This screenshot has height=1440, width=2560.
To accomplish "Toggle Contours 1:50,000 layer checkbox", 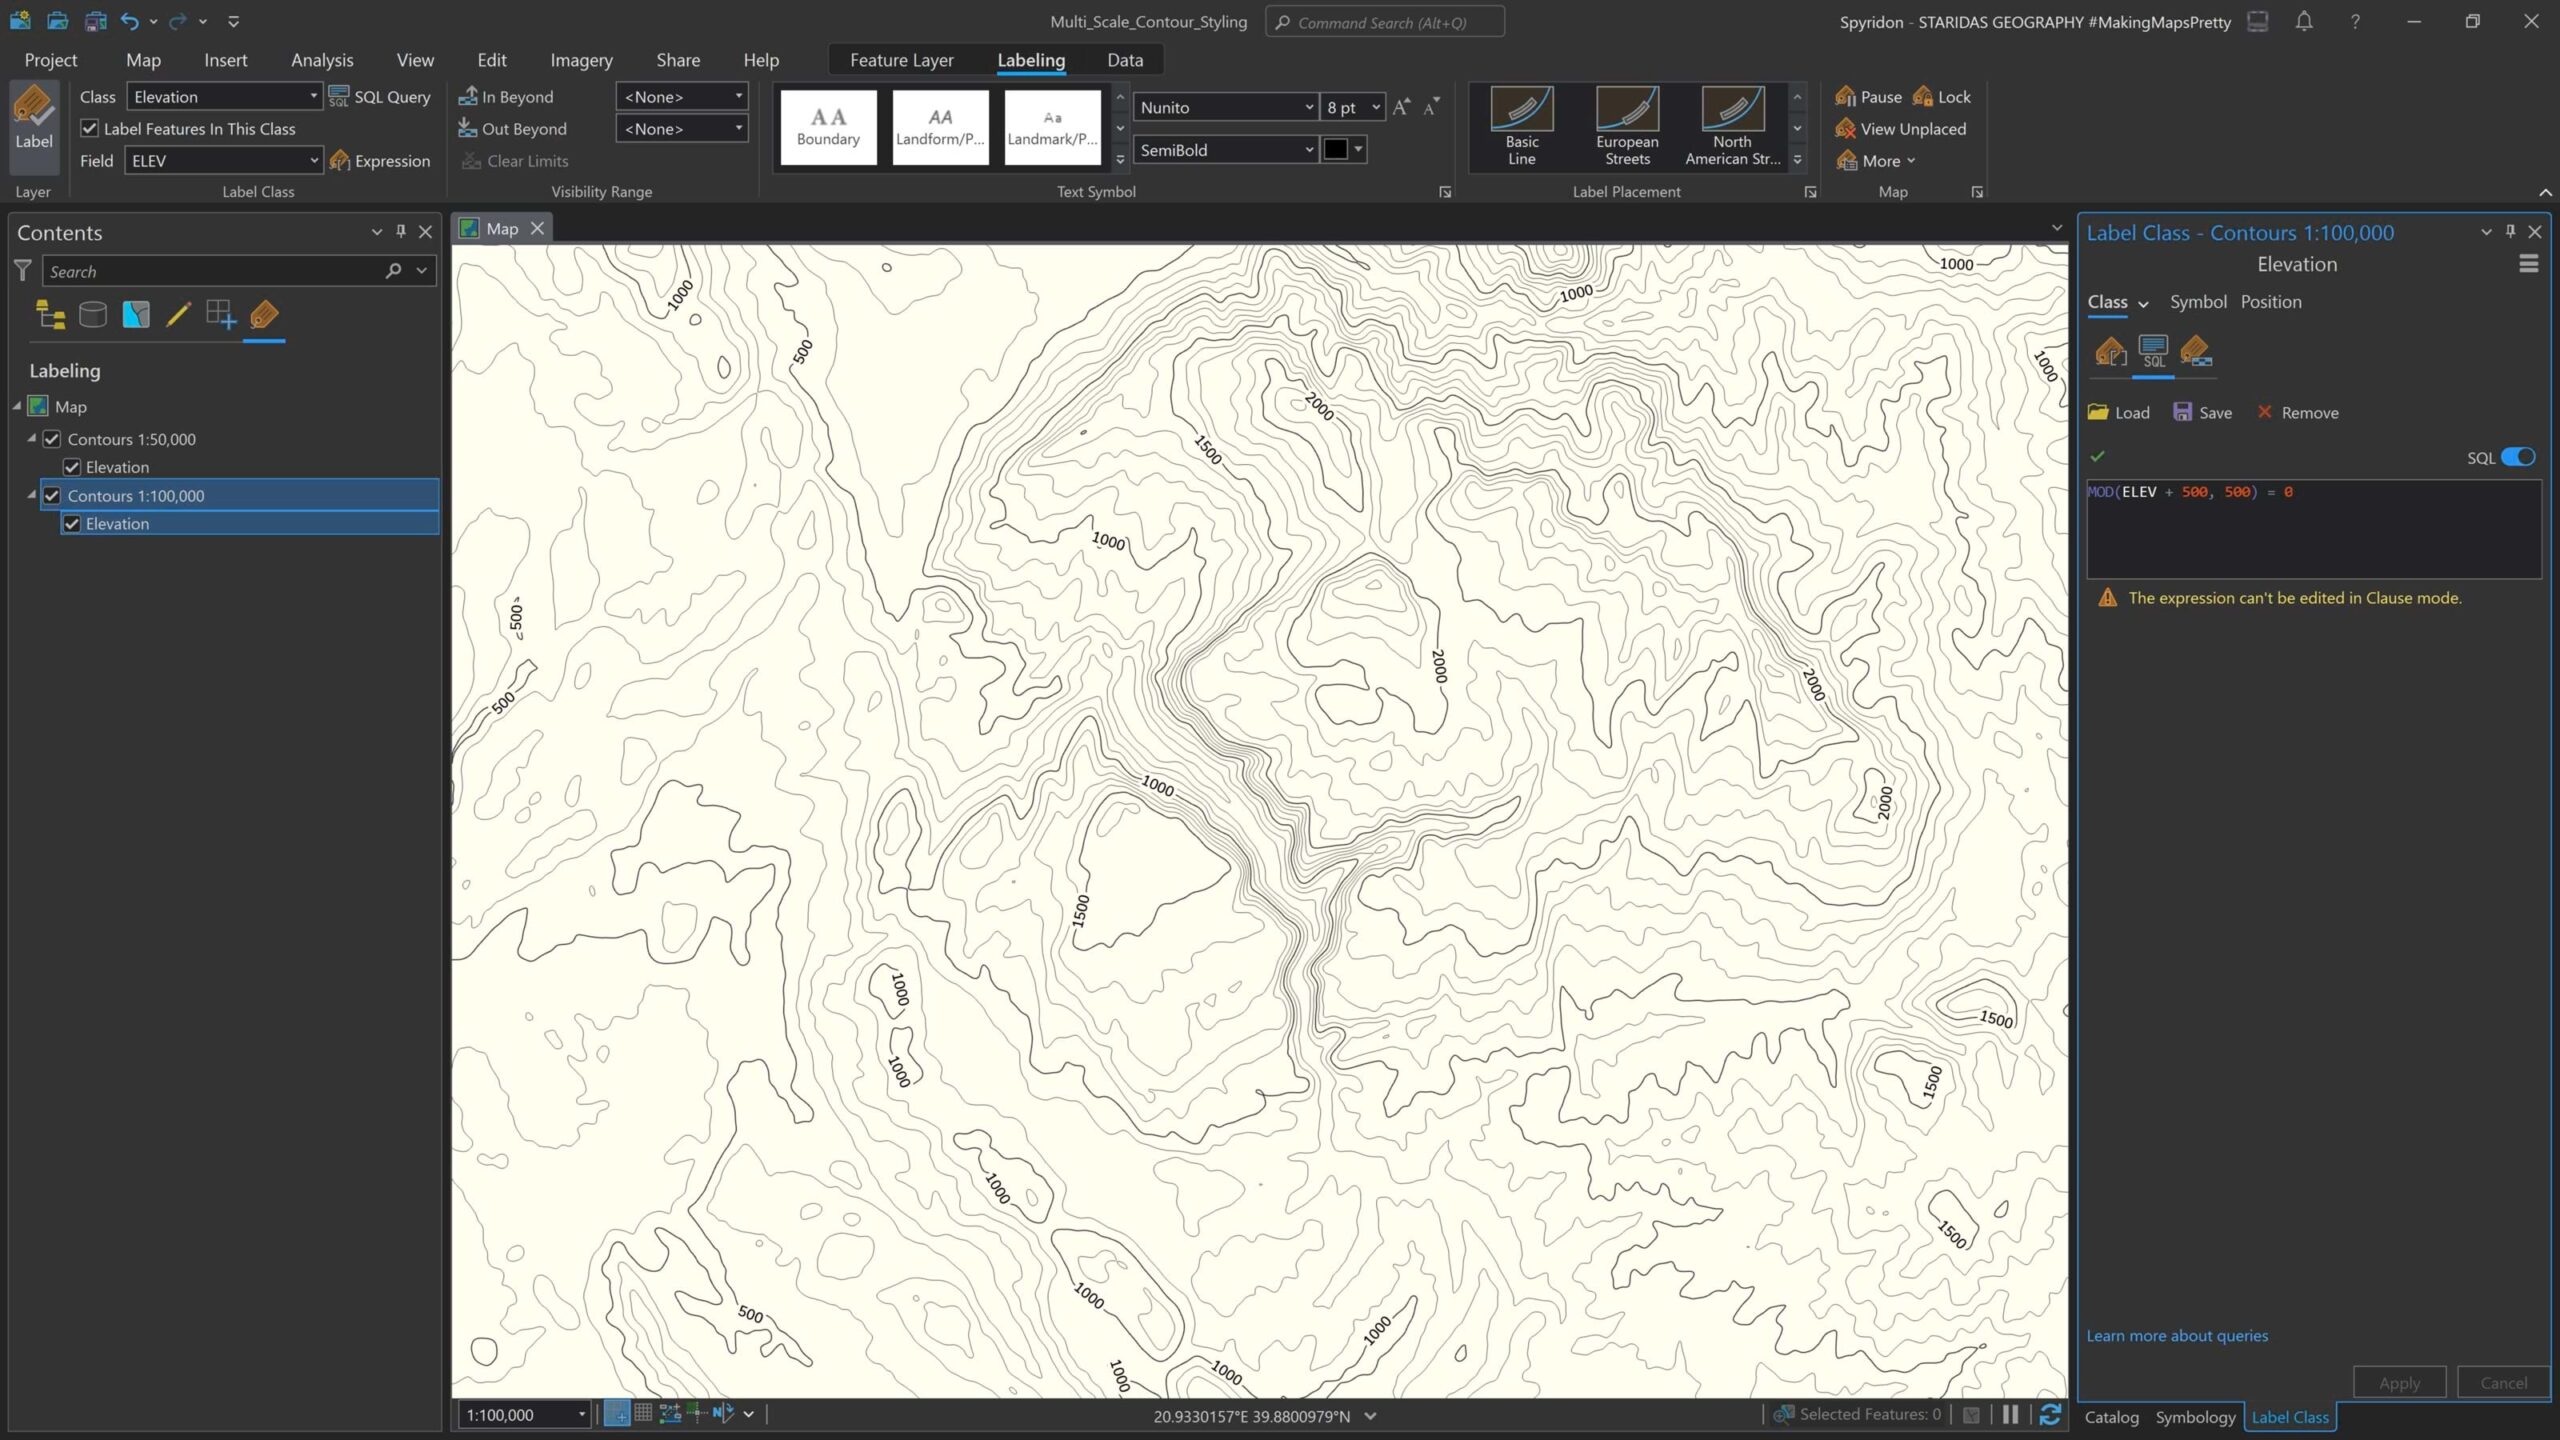I will coord(52,439).
